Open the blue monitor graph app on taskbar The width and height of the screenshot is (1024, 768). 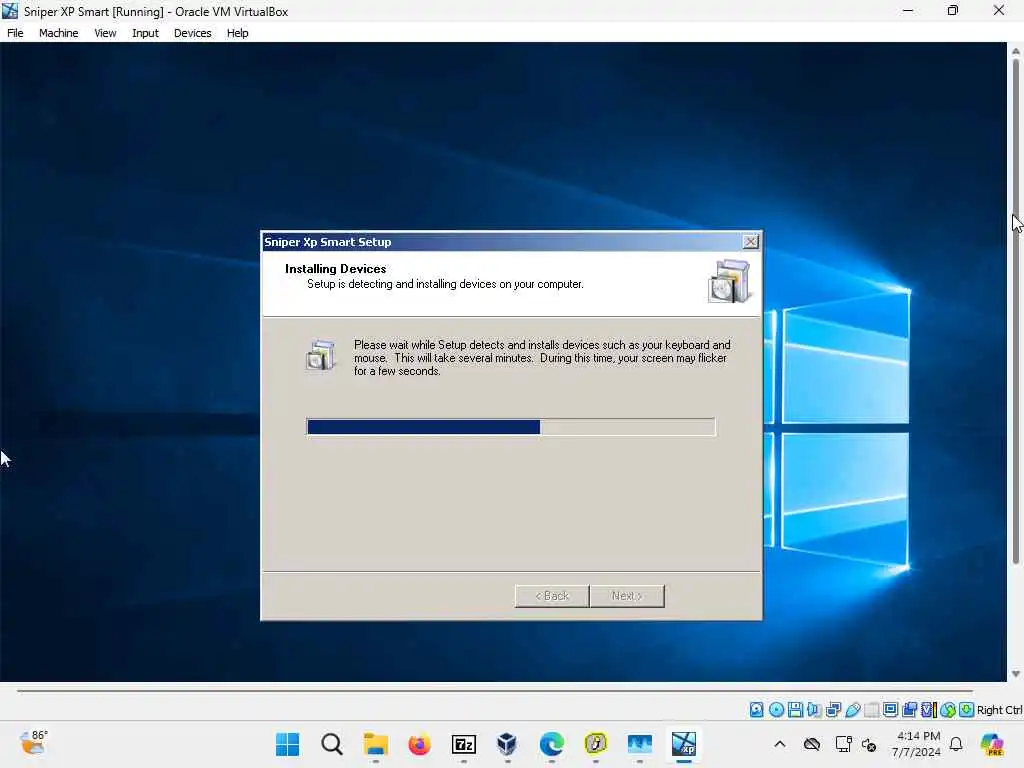[639, 744]
